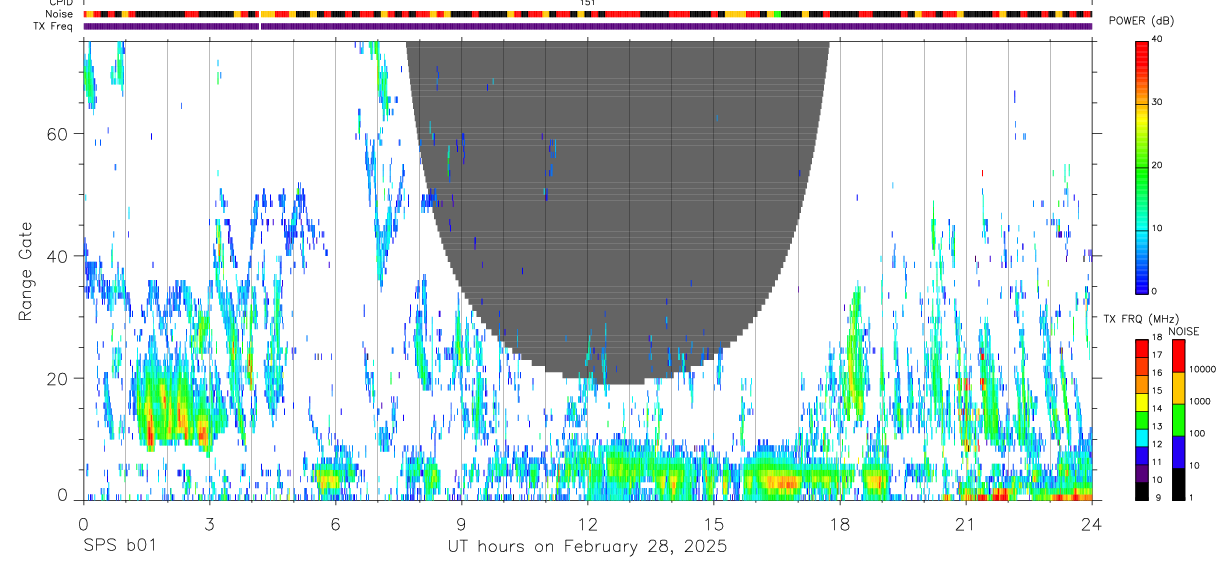Select the 'NOISE' legend title
Viewport: 1228px width, 567px height.
pyautogui.click(x=1183, y=331)
